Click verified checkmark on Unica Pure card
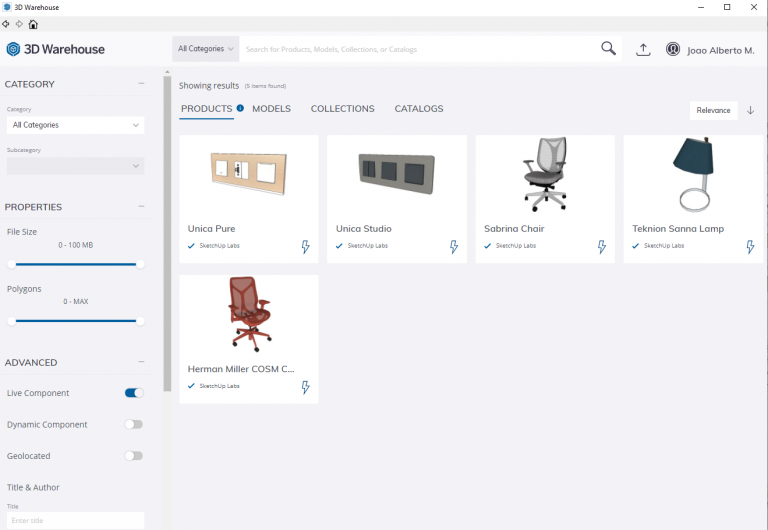 pos(191,246)
